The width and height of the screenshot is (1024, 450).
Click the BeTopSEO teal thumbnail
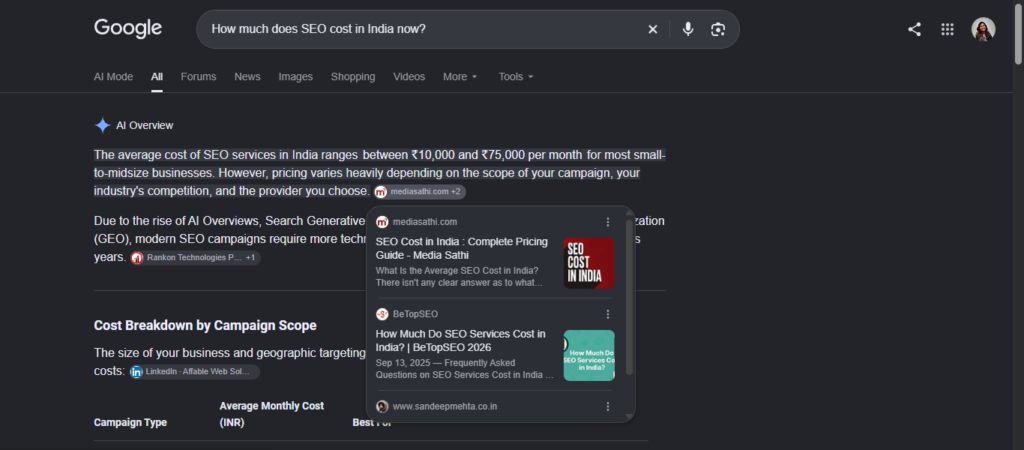(589, 355)
